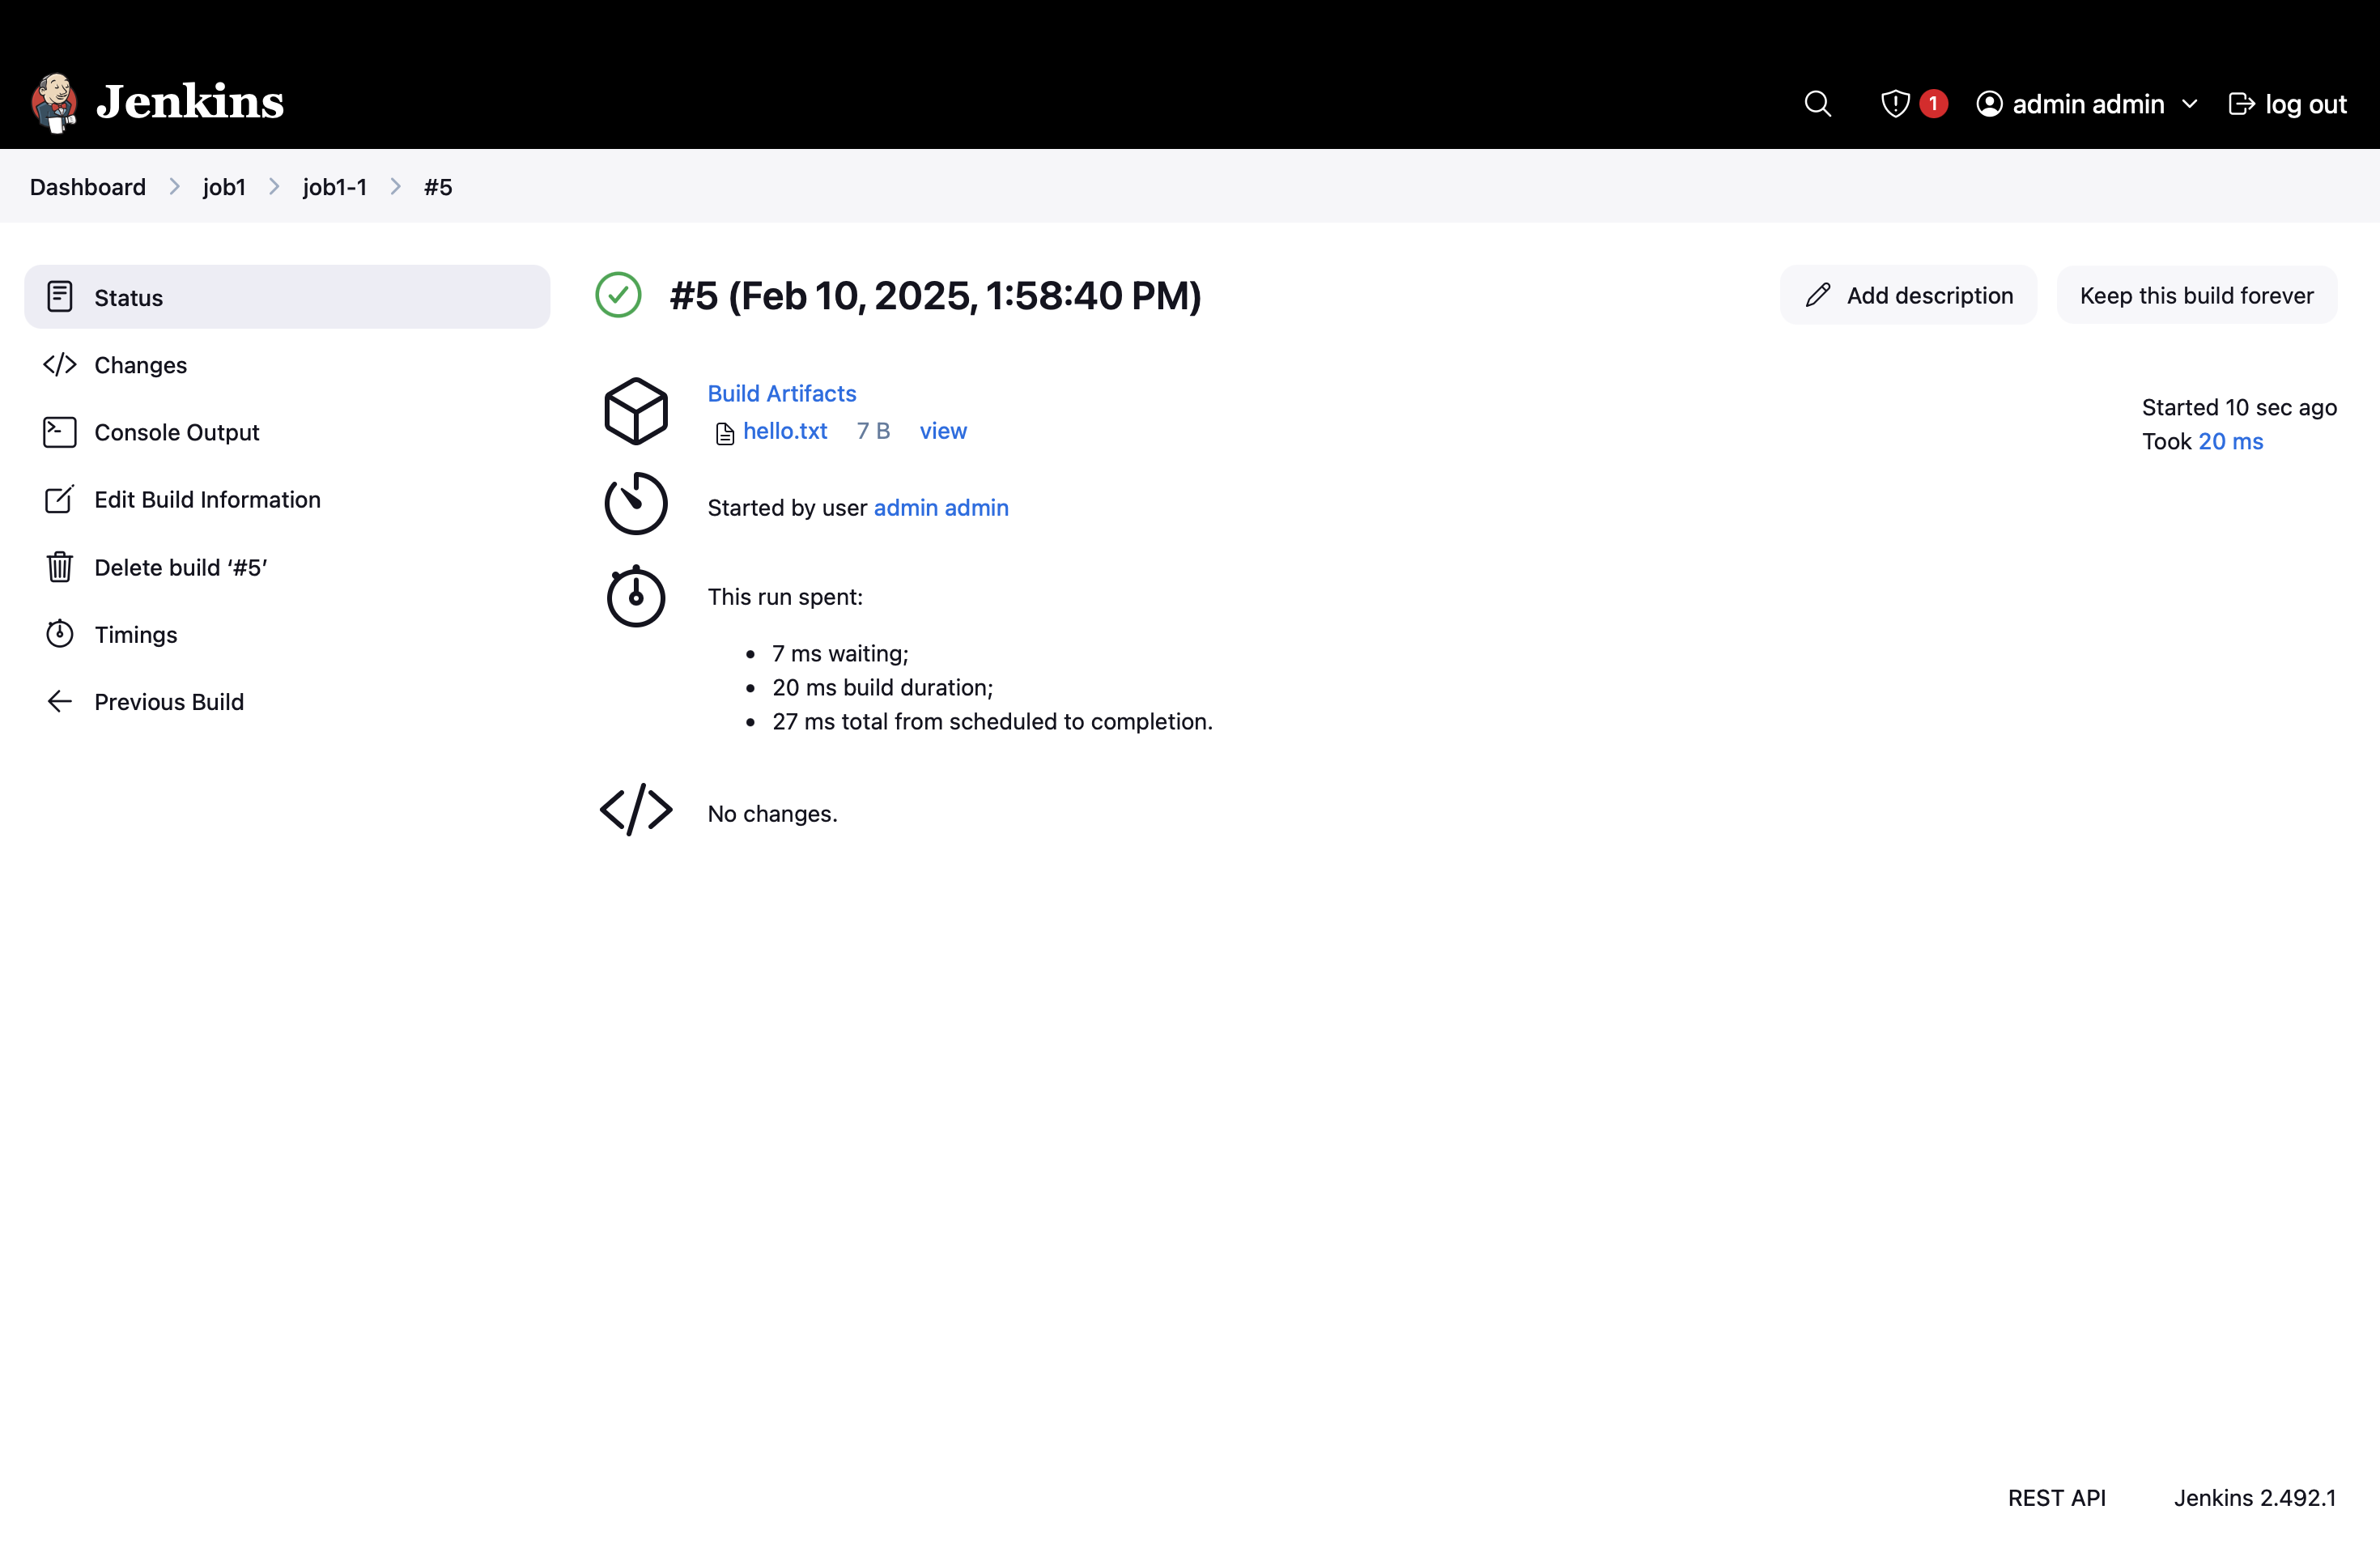Open the search magnifier icon
The width and height of the screenshot is (2380, 1548).
pyautogui.click(x=1817, y=104)
